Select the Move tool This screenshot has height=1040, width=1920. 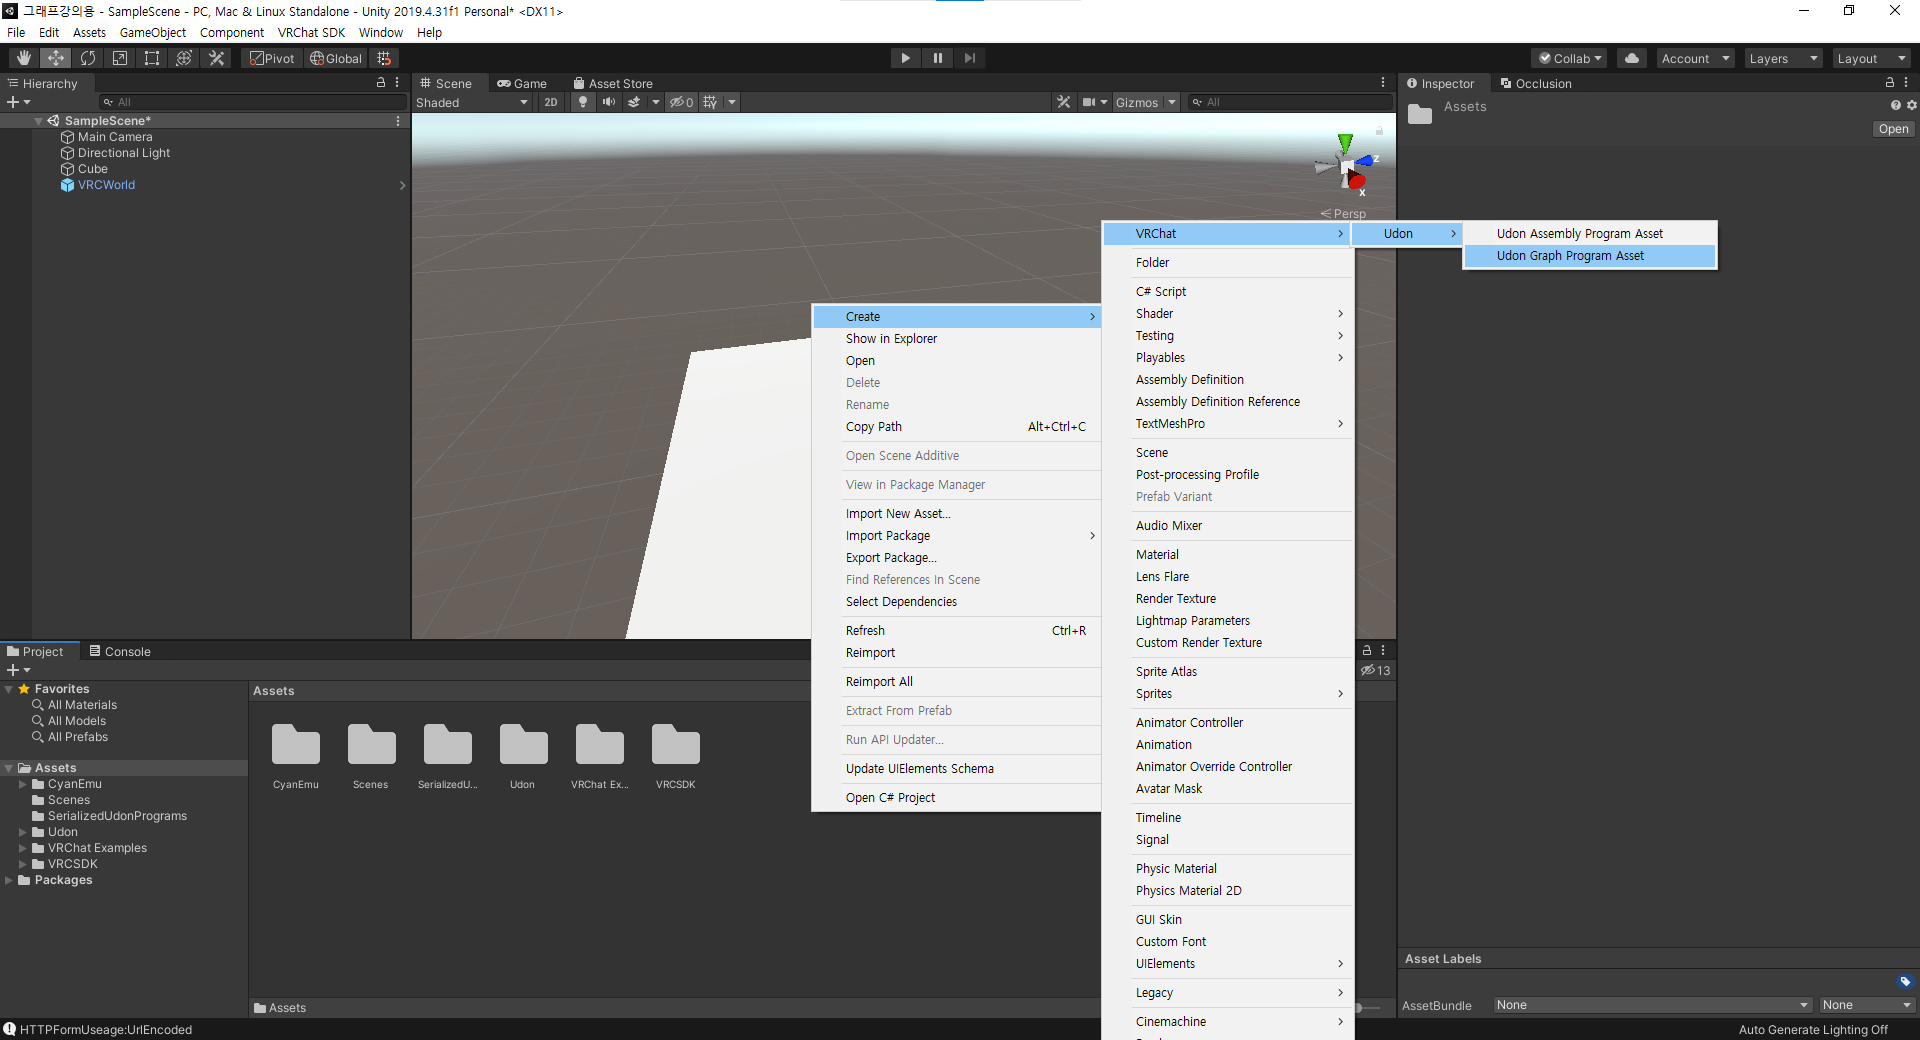pos(56,58)
